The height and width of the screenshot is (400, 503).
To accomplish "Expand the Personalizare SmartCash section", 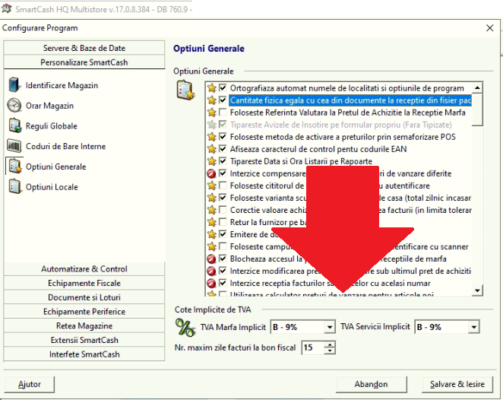I will 84,62.
